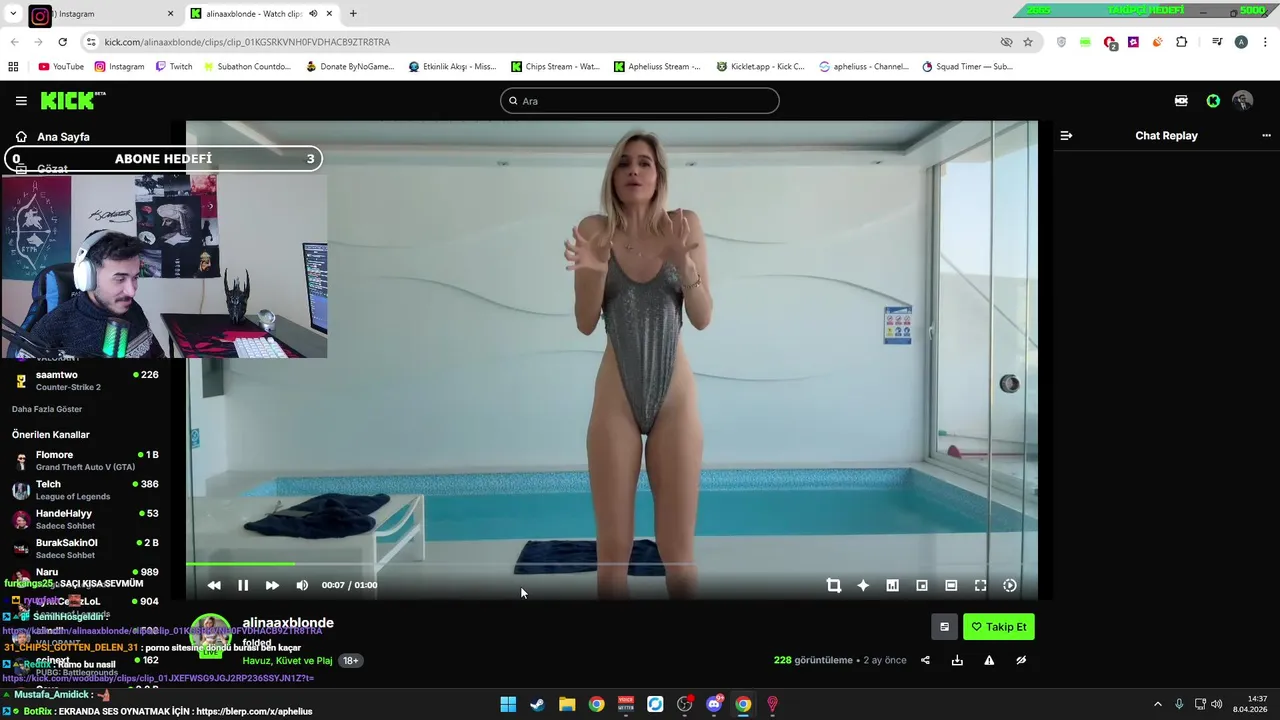Click the gray note icon beside Takip Et

[x=944, y=627]
